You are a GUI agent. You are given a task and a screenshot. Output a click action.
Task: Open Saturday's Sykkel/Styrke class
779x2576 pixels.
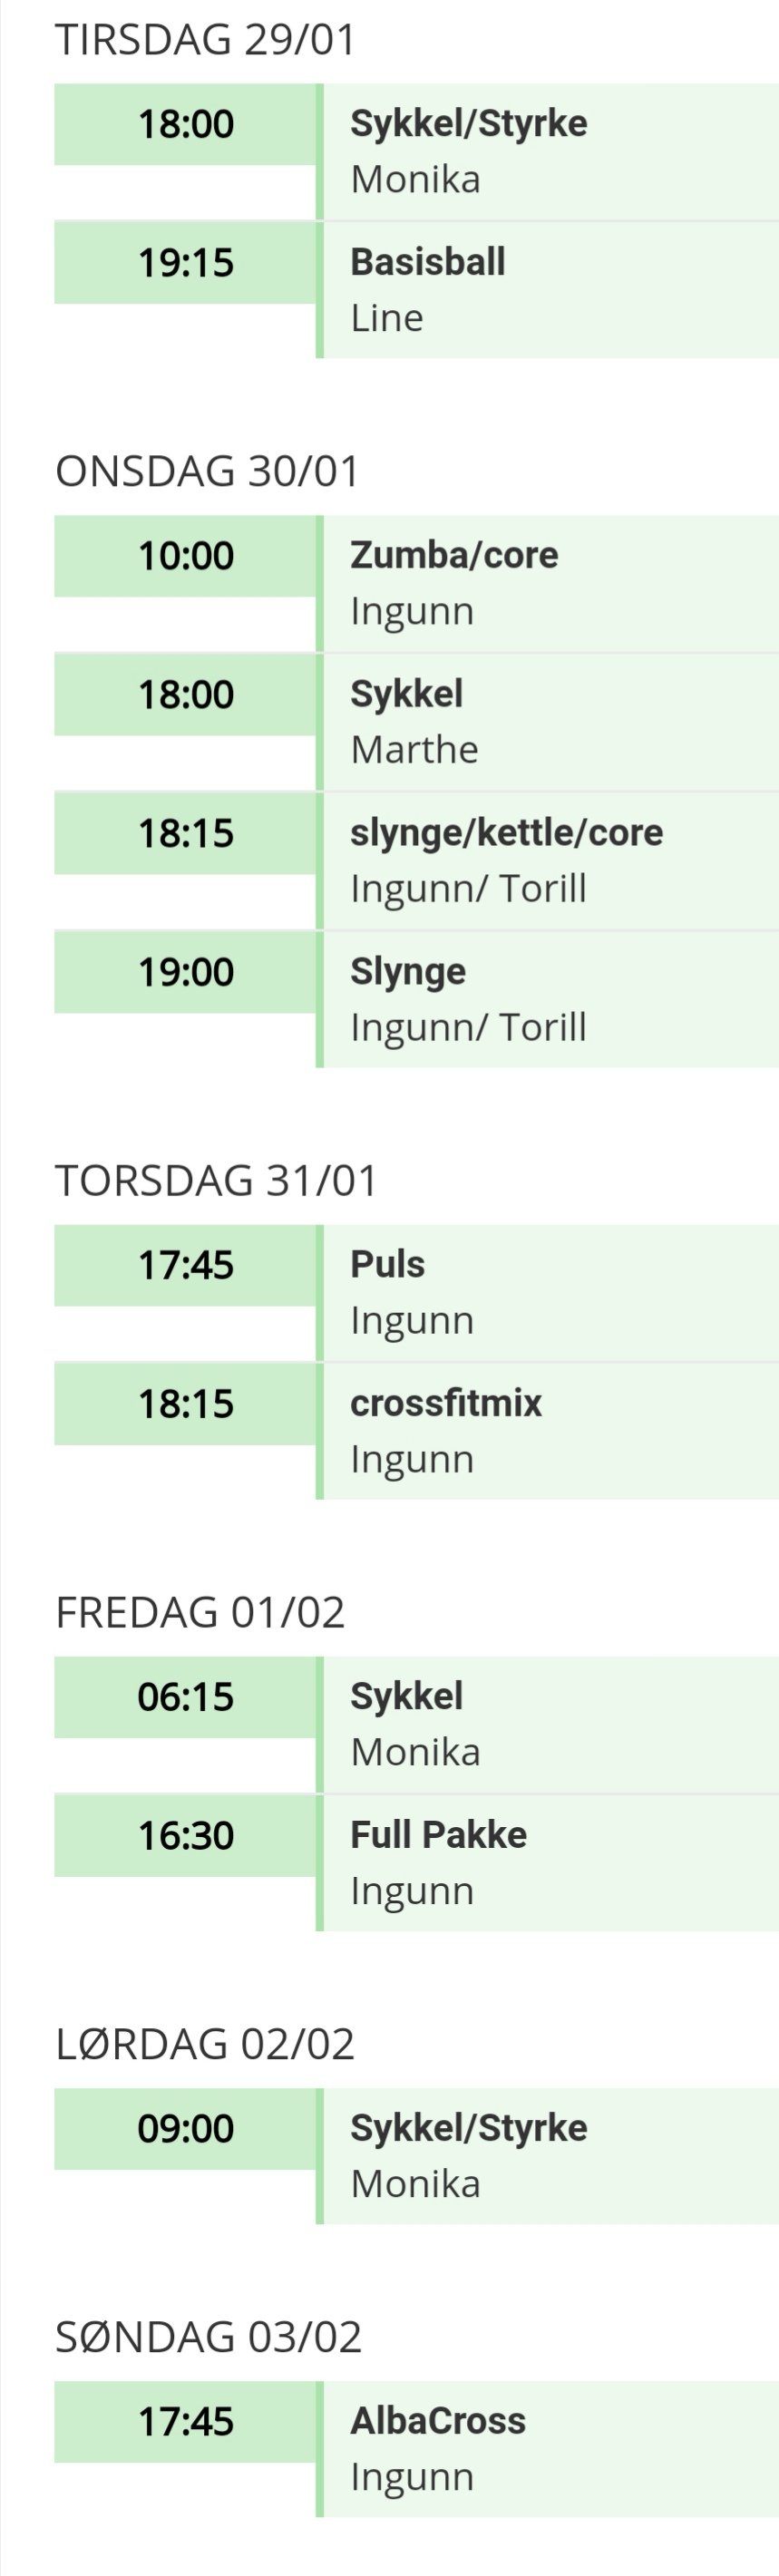coord(468,2129)
